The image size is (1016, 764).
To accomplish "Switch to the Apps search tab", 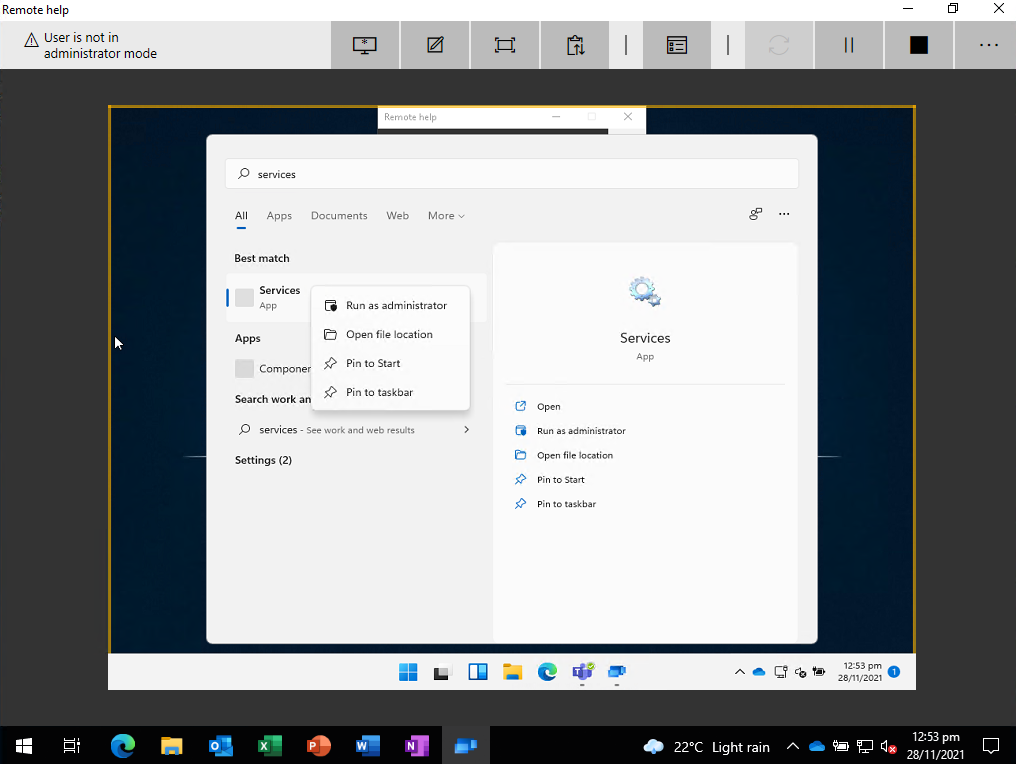I will (279, 216).
